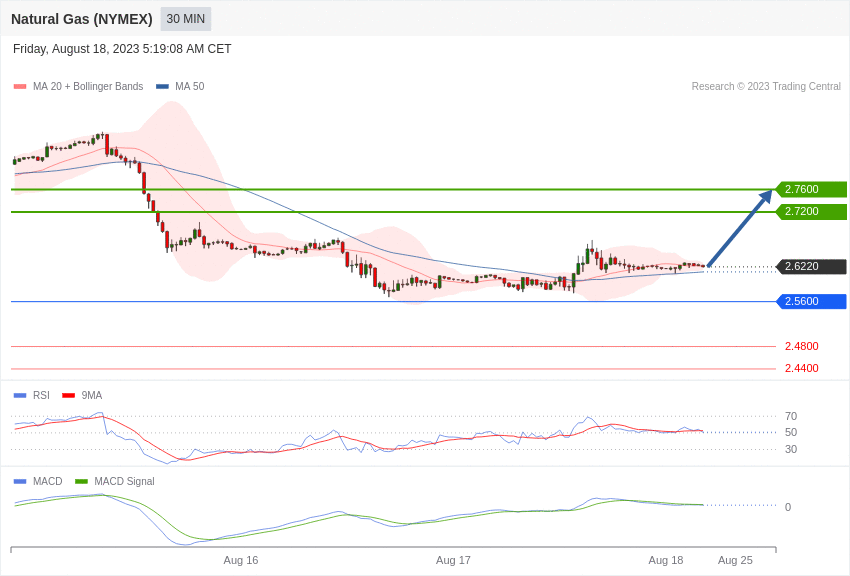Click the MA 50 legend swatch
The image size is (850, 576).
coord(162,86)
